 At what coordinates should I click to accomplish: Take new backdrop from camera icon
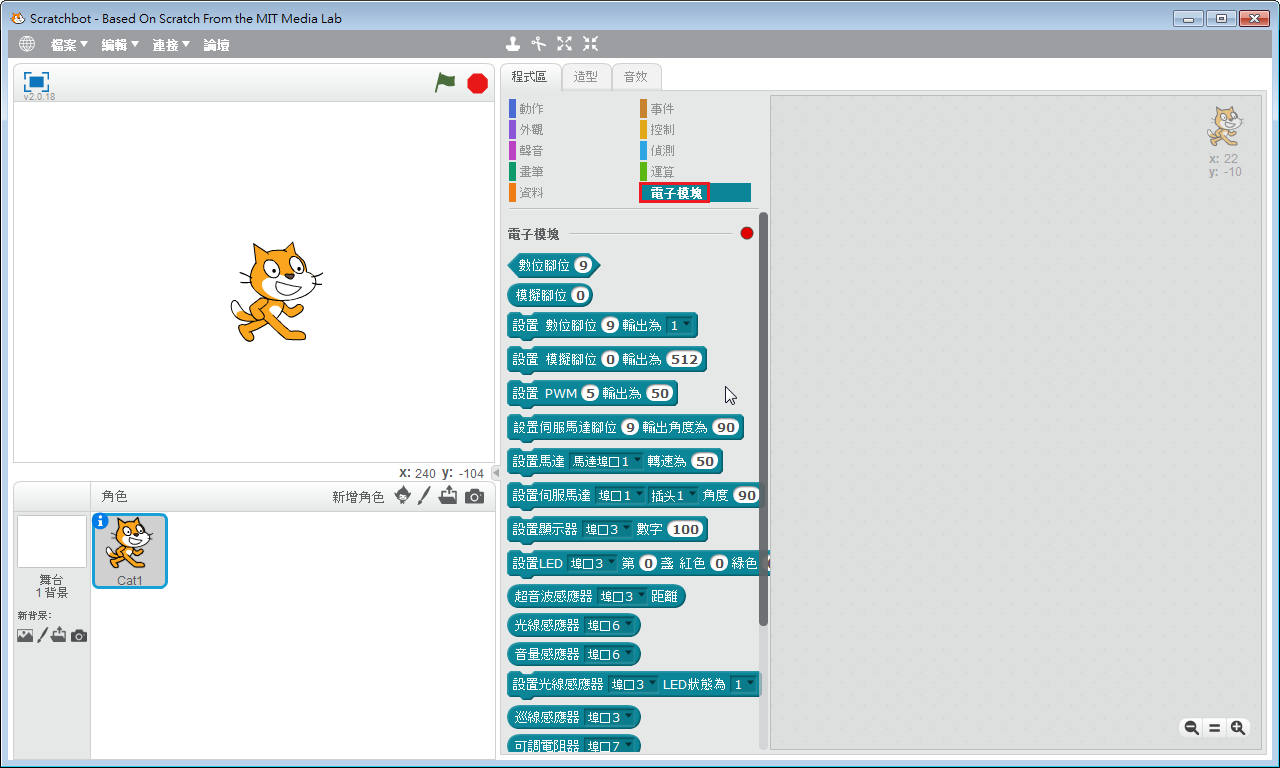79,636
